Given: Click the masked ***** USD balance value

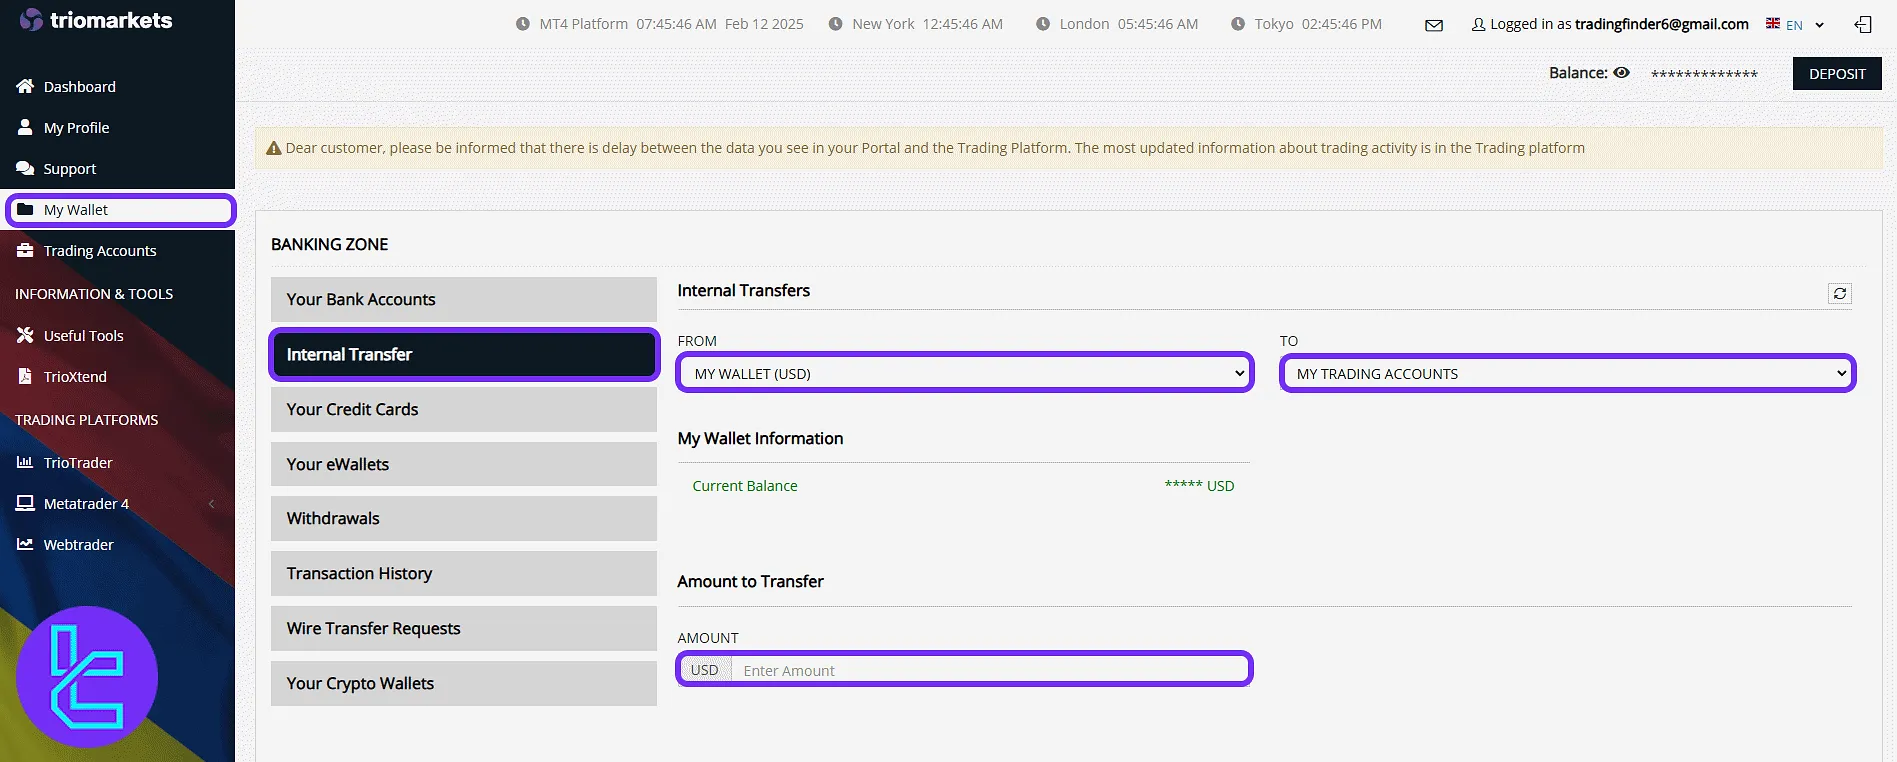Looking at the screenshot, I should [x=1199, y=485].
